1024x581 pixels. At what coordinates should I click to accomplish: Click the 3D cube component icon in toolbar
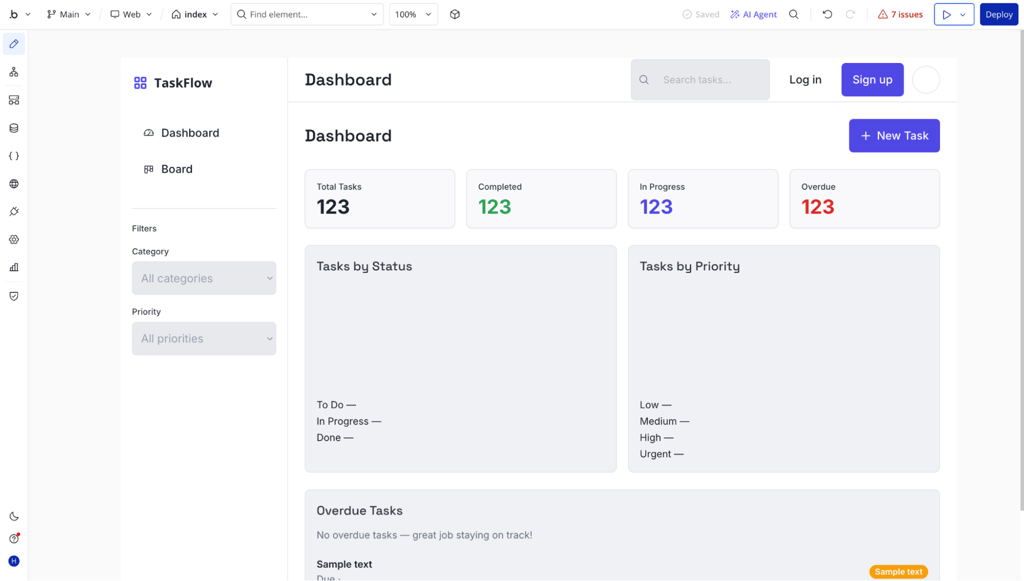click(x=455, y=14)
